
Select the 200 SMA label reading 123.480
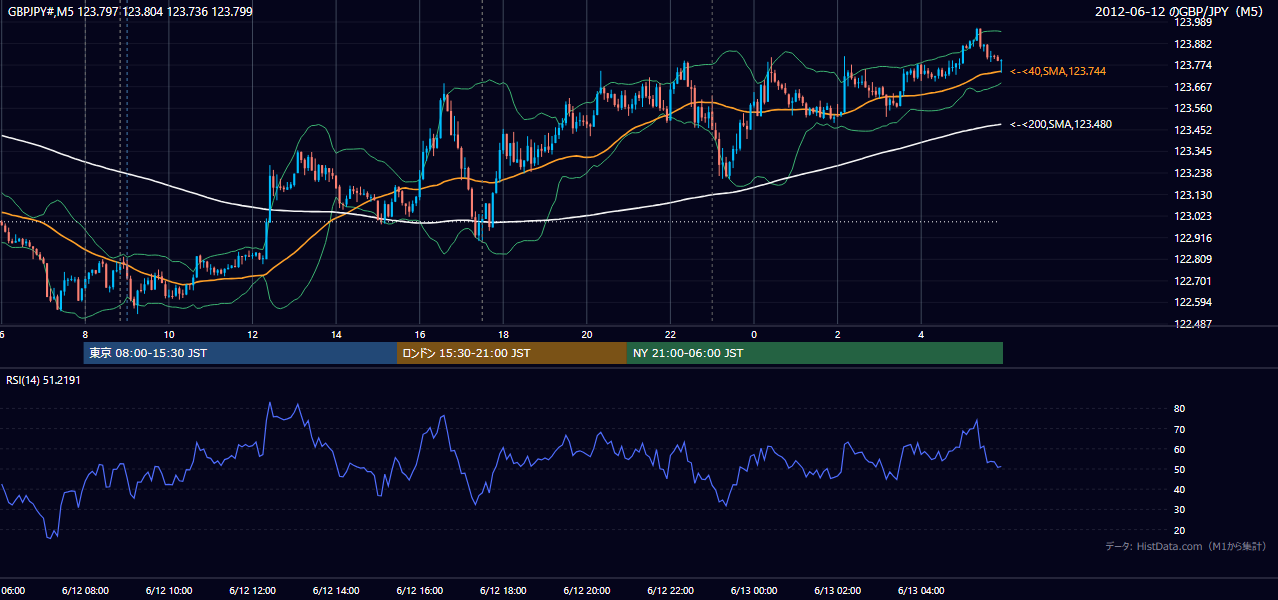click(x=1061, y=125)
